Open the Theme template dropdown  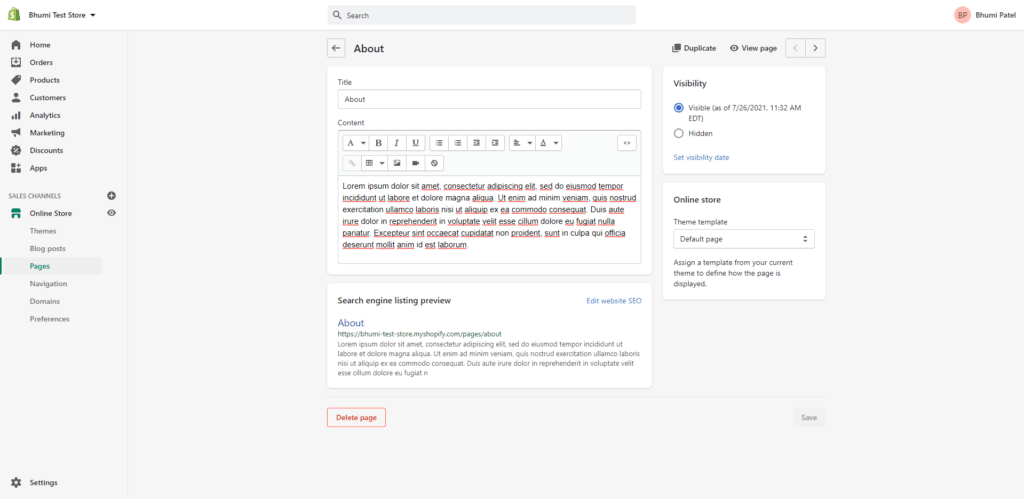(743, 239)
